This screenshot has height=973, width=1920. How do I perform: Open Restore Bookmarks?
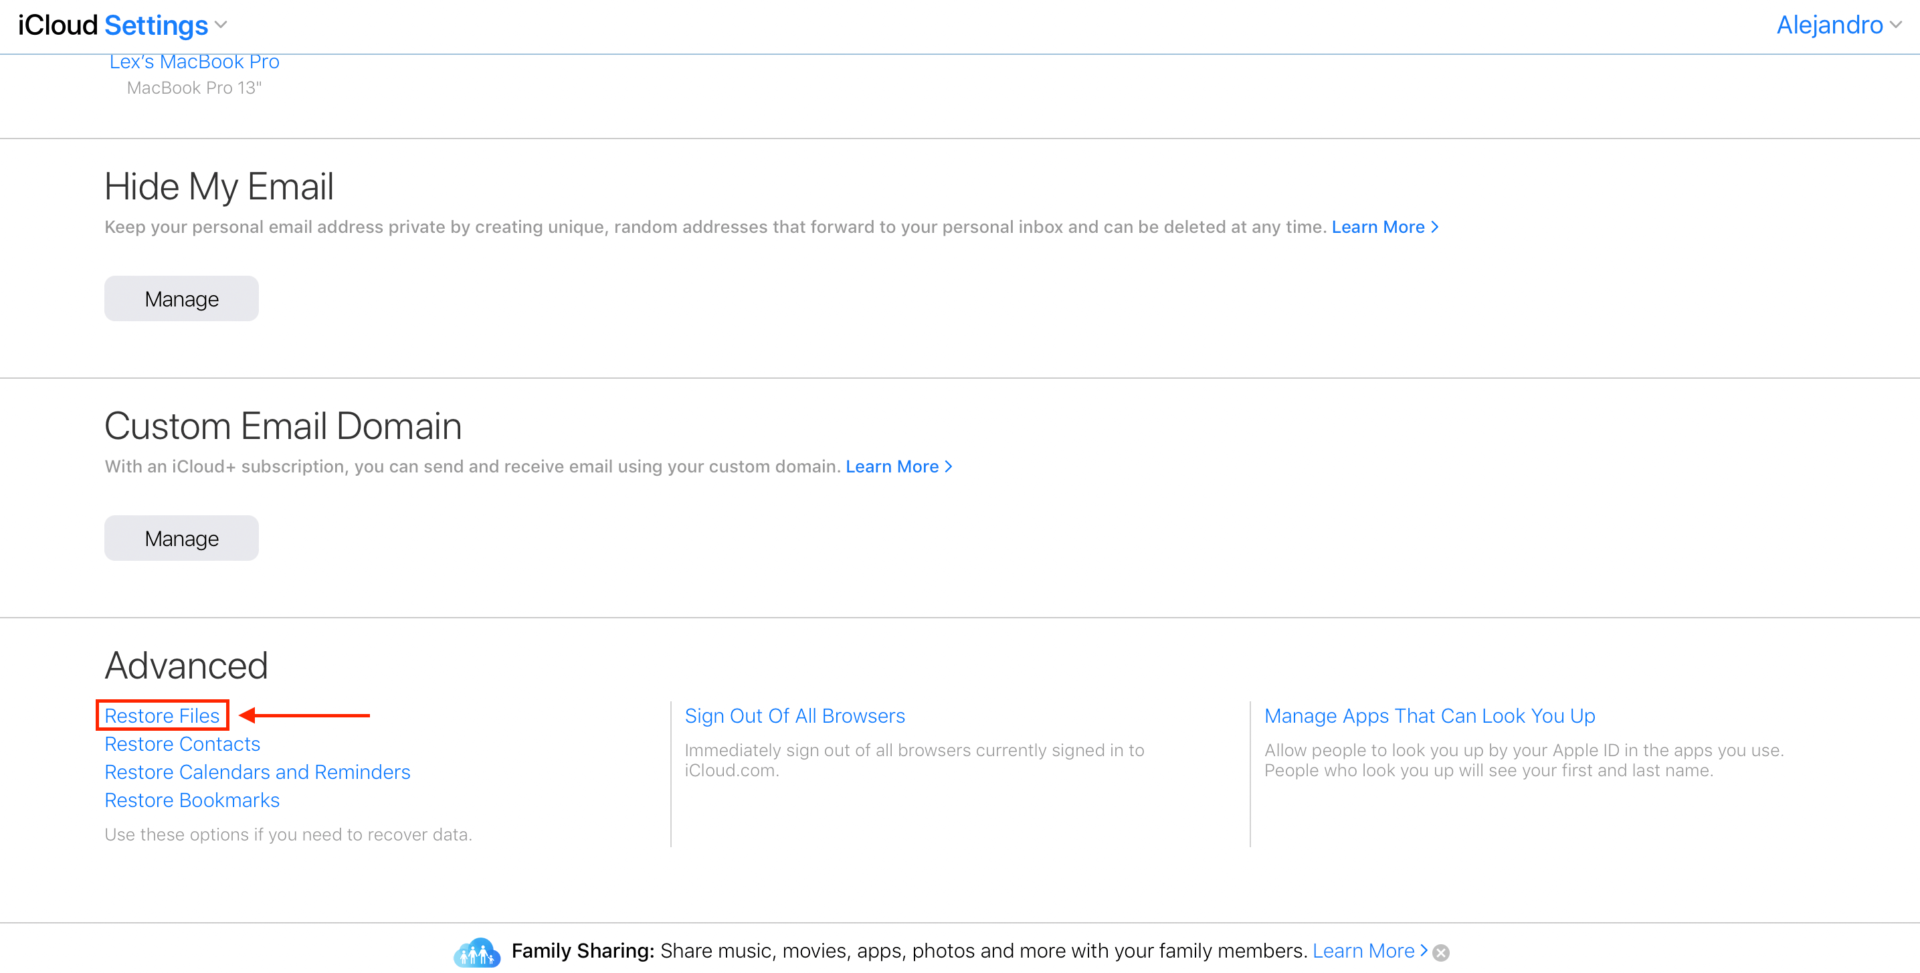tap(192, 800)
